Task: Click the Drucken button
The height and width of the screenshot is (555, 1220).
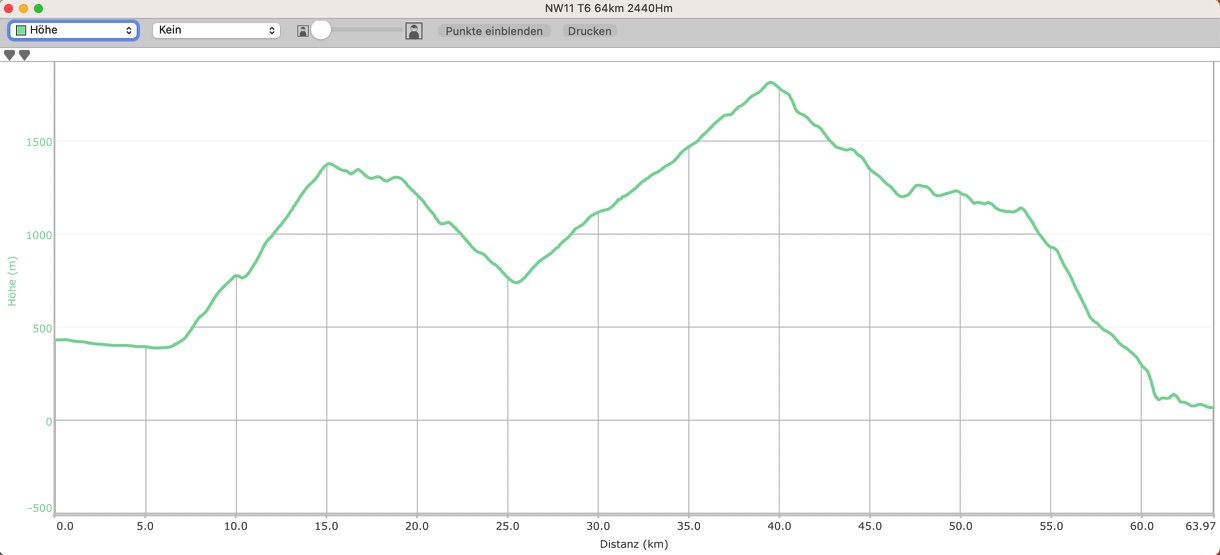Action: (589, 31)
